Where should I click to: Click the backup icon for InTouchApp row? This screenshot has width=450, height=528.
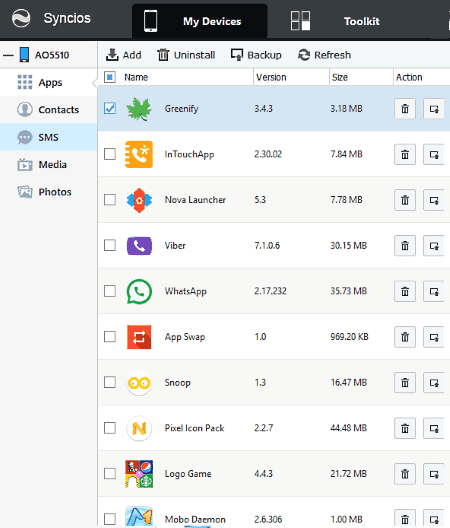pos(434,155)
